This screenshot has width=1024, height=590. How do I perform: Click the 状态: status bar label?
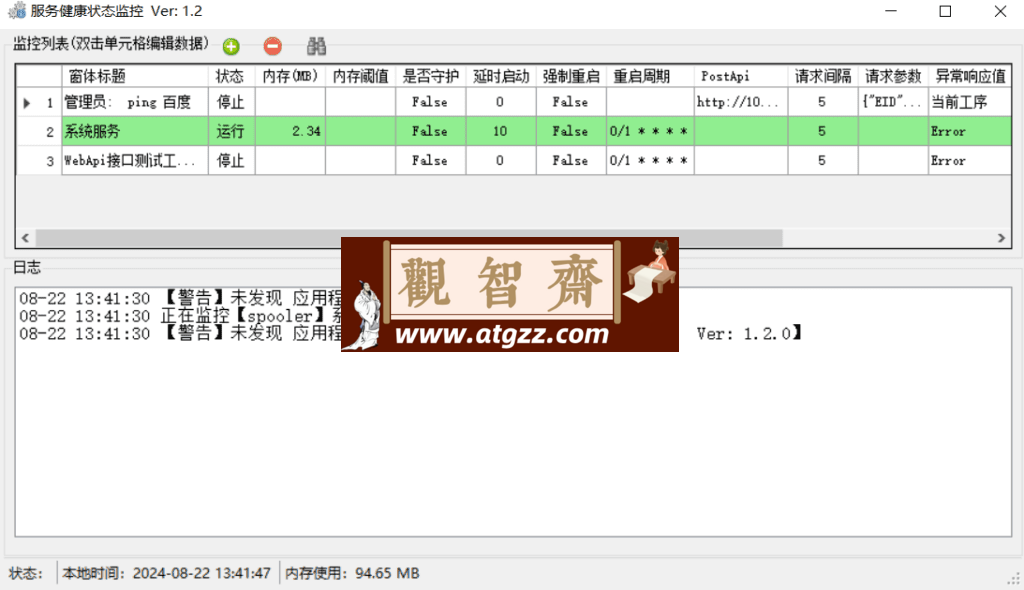coord(25,573)
